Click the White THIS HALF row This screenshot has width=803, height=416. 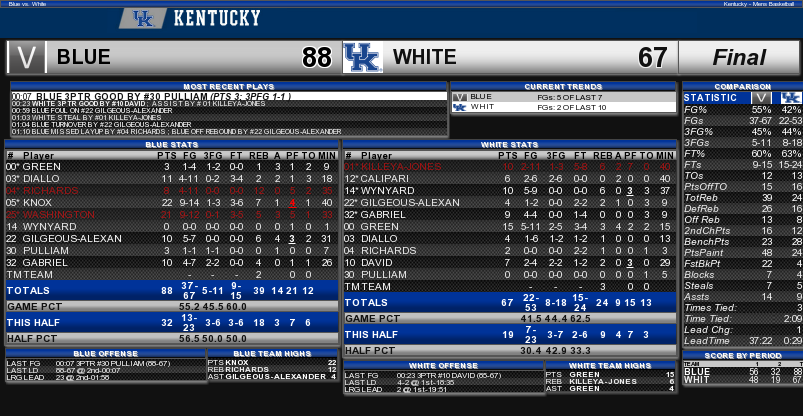point(510,335)
